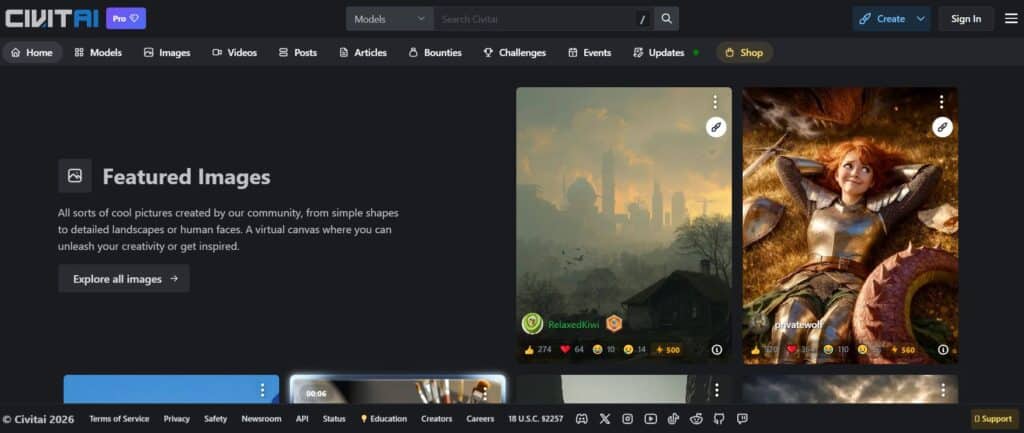Click RelaxedKiwi's avatar
Viewport: 1024px width, 433px height.
(x=532, y=323)
